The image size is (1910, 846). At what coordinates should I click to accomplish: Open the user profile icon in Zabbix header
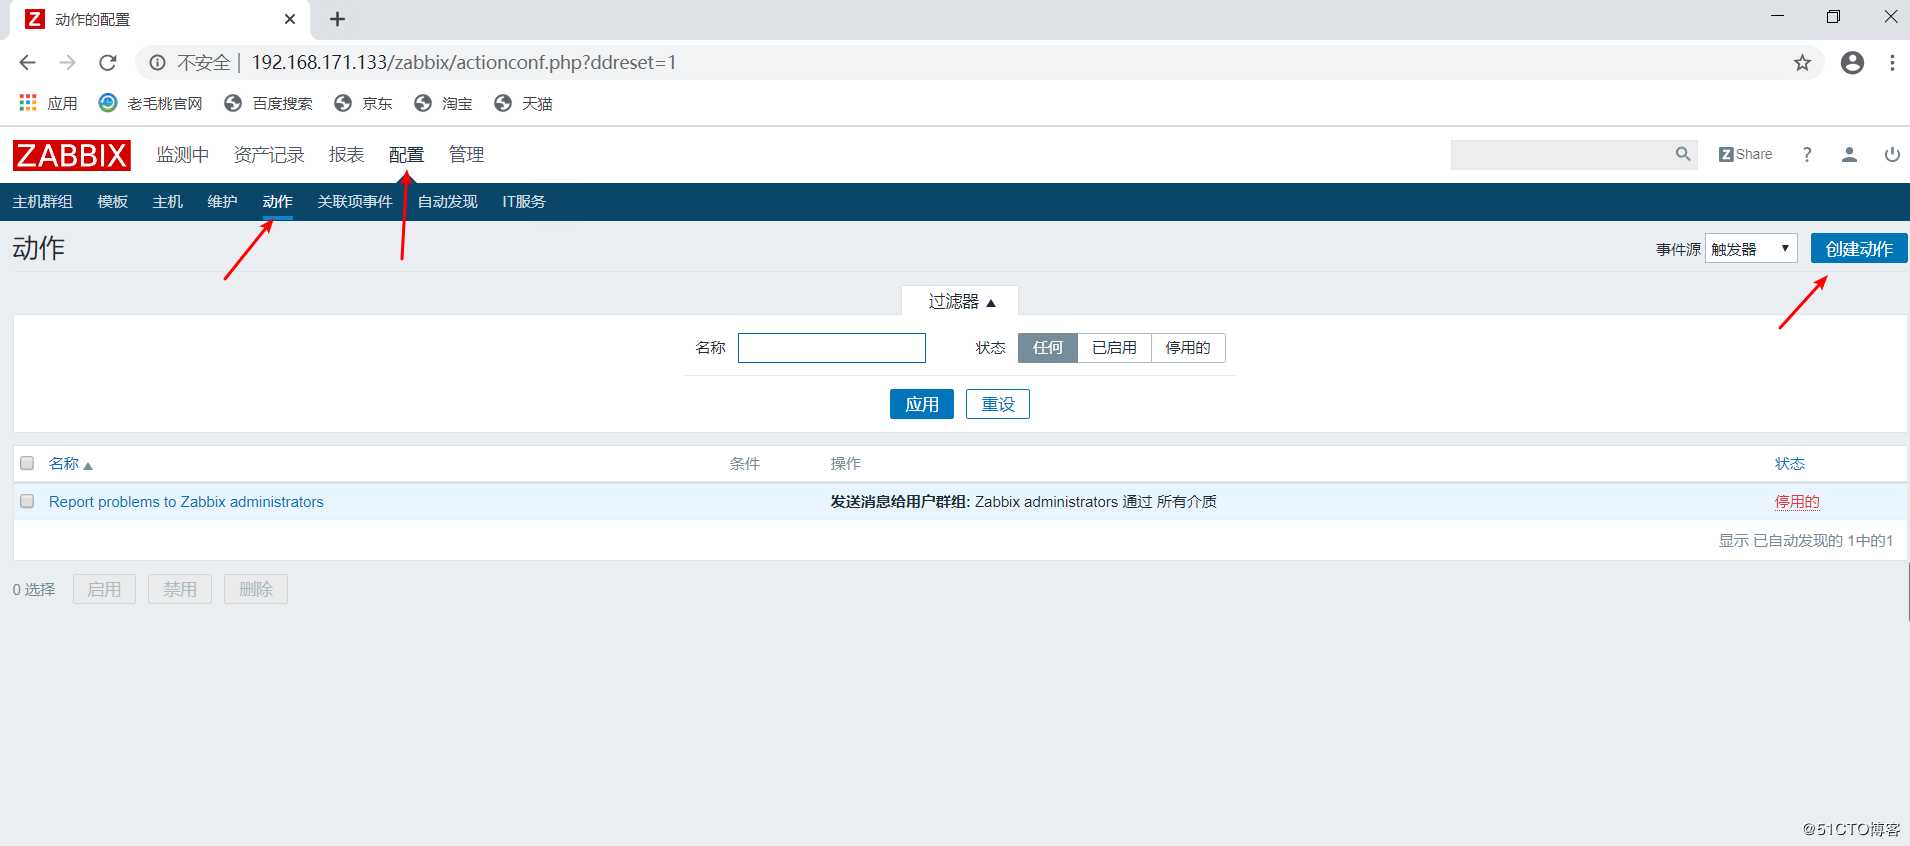pos(1849,154)
